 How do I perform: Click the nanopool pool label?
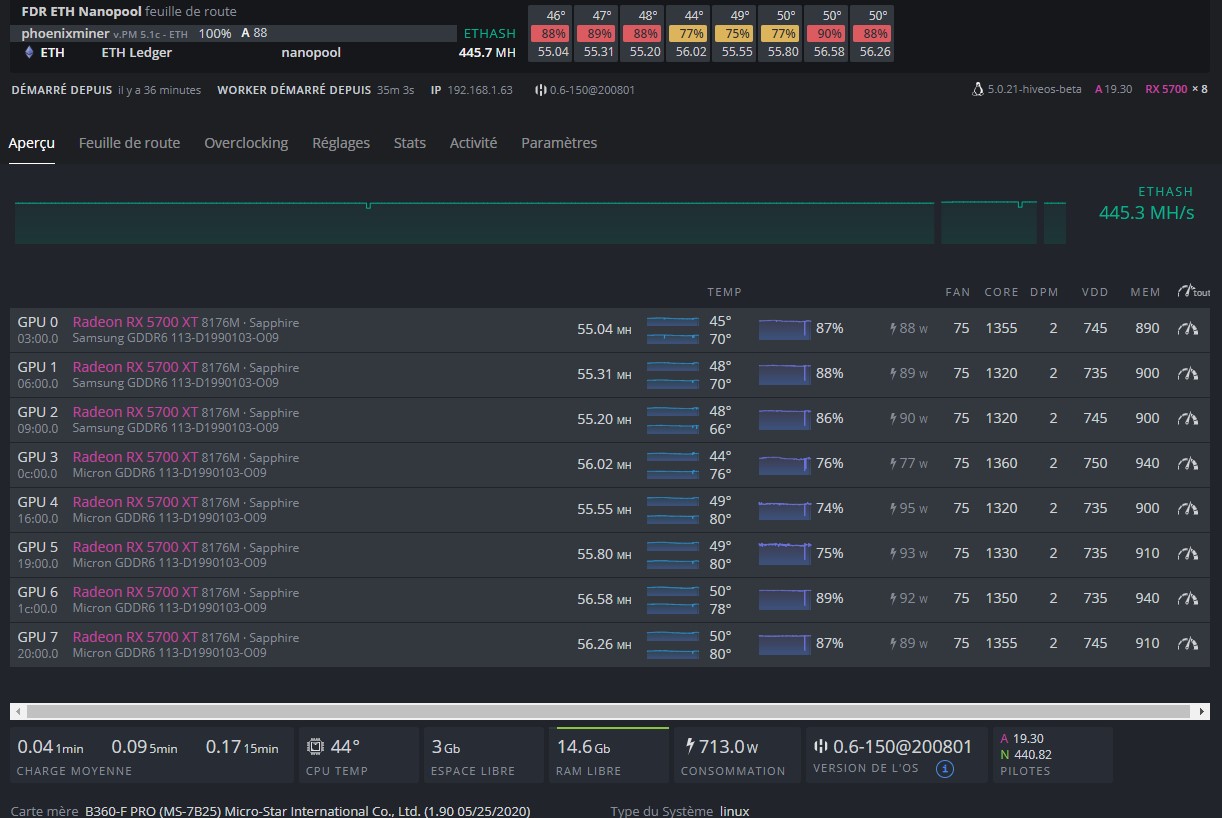[x=311, y=52]
